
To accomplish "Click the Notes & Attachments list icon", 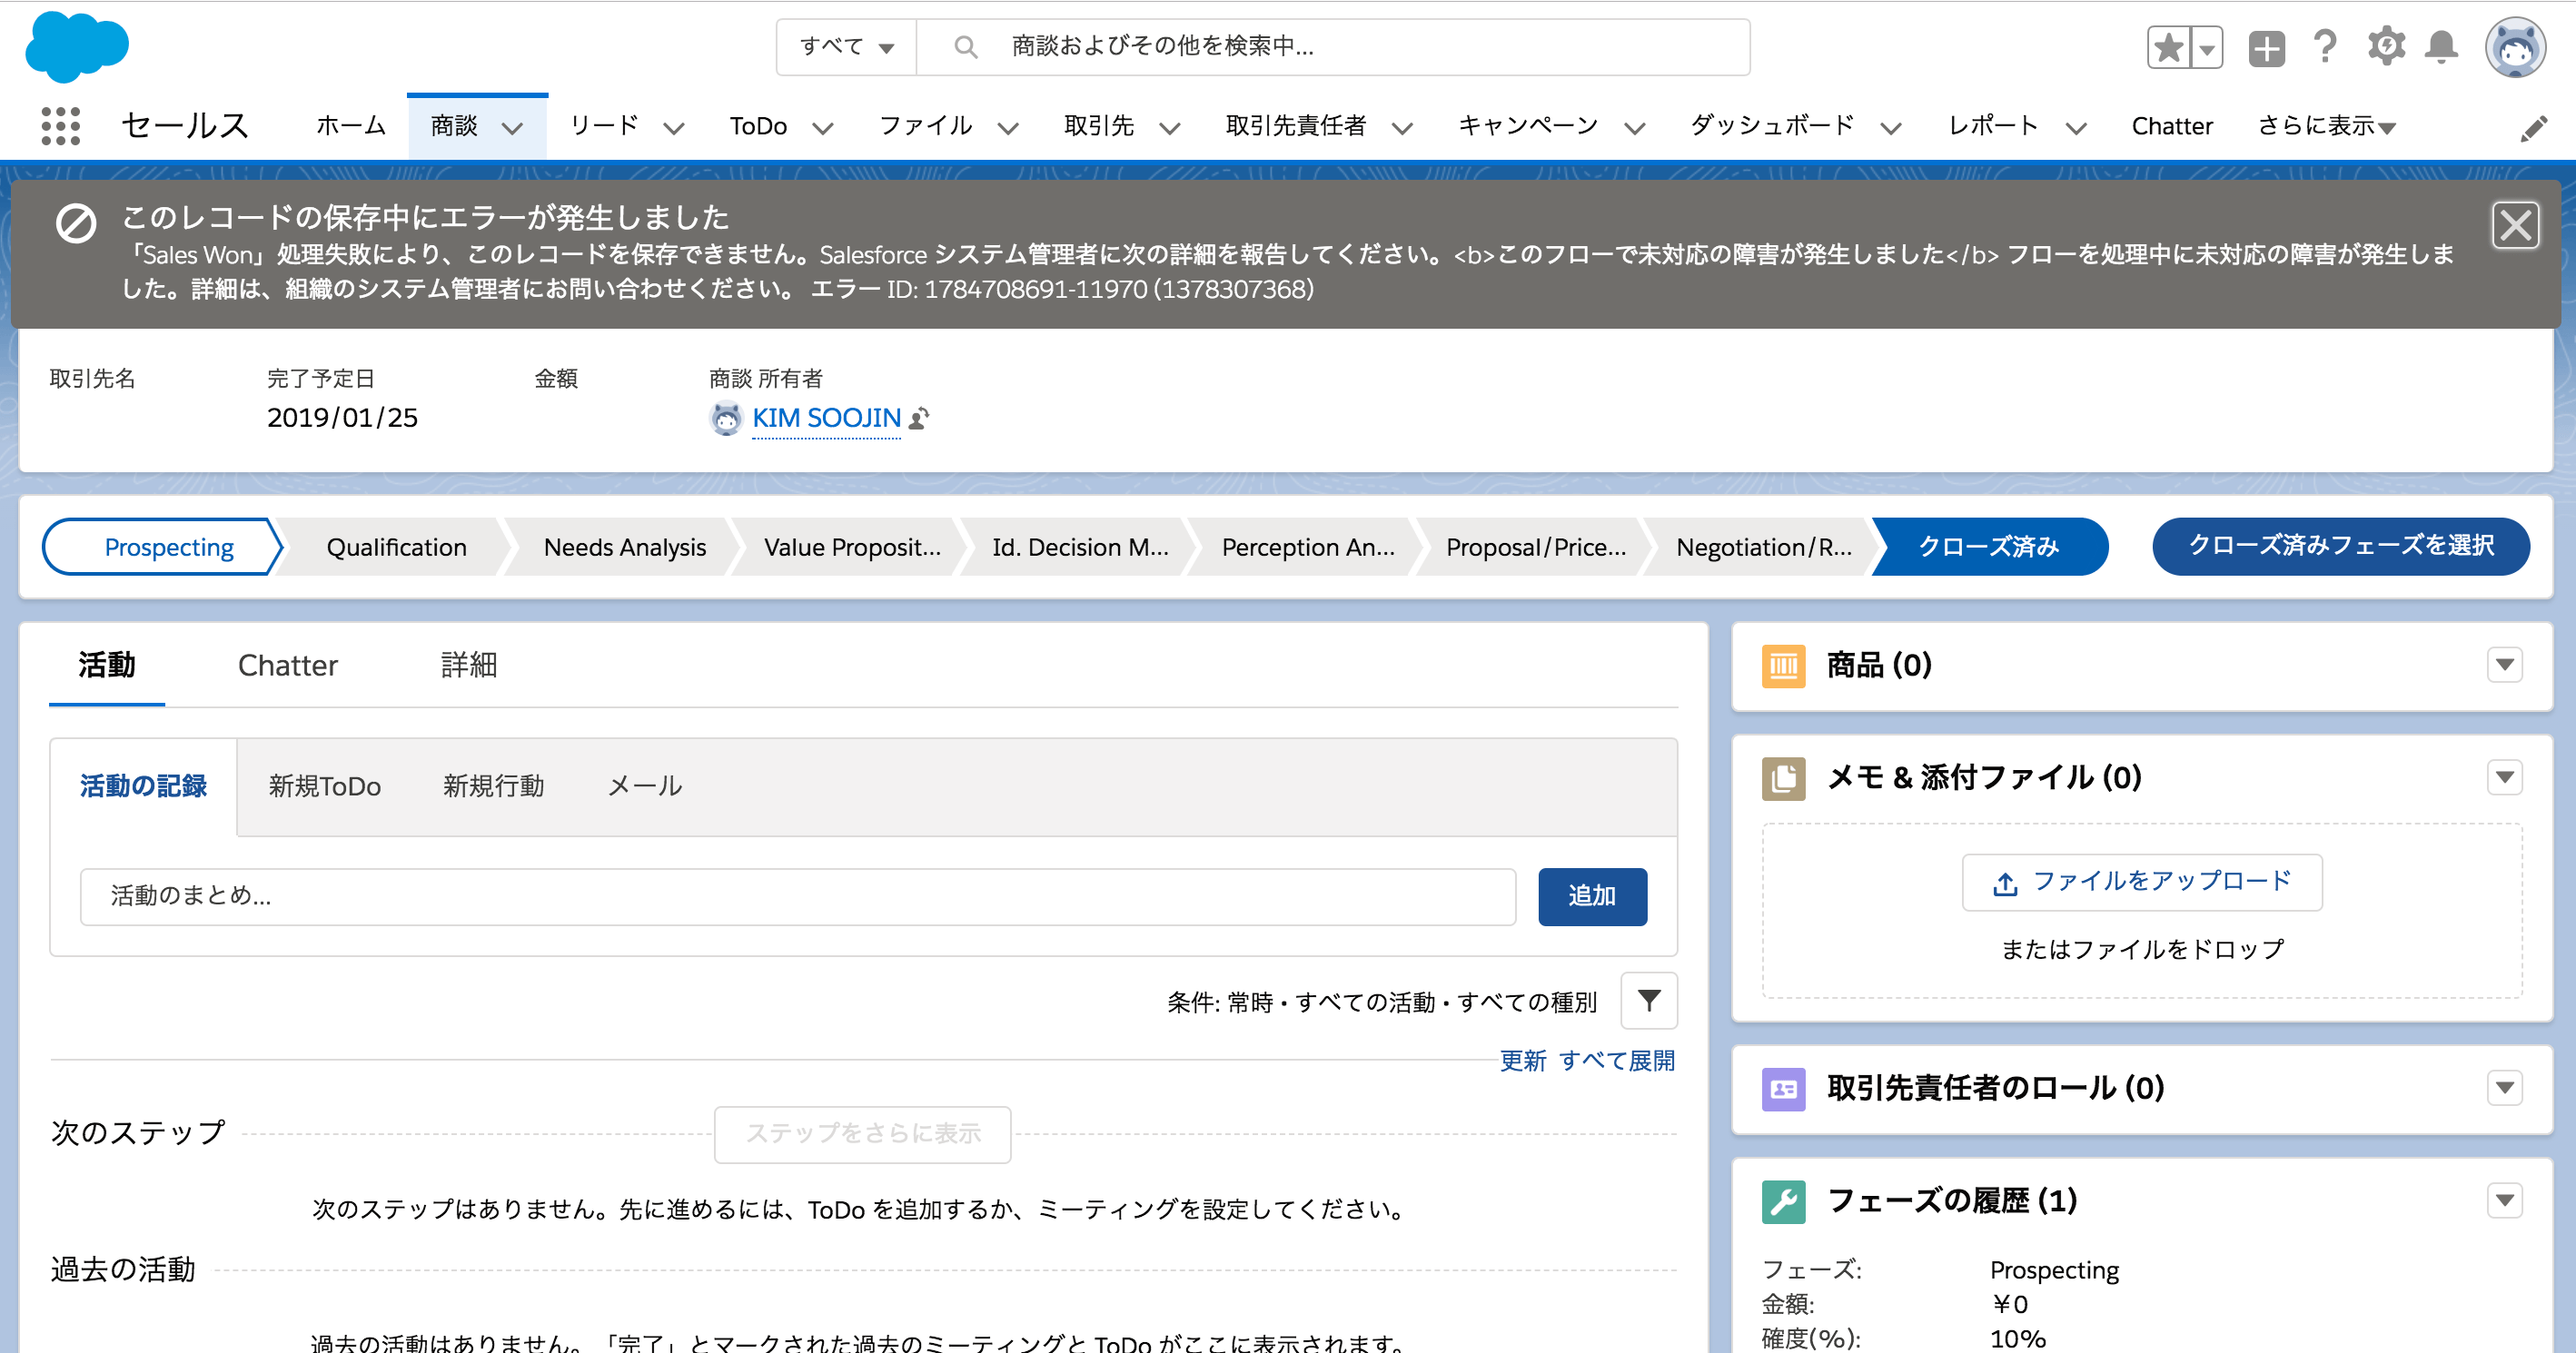I will [1783, 778].
